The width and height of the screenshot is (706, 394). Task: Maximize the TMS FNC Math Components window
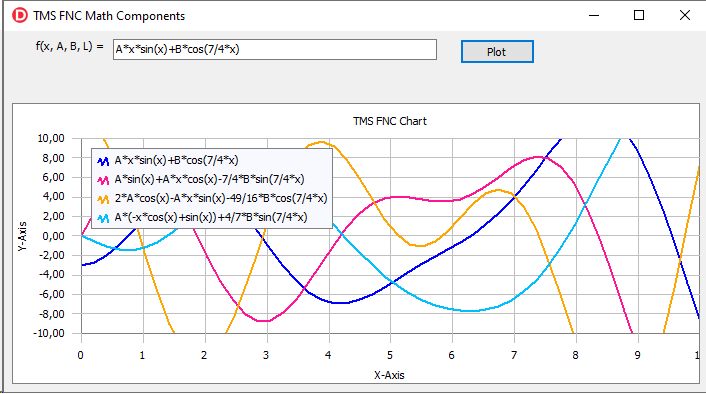point(639,15)
